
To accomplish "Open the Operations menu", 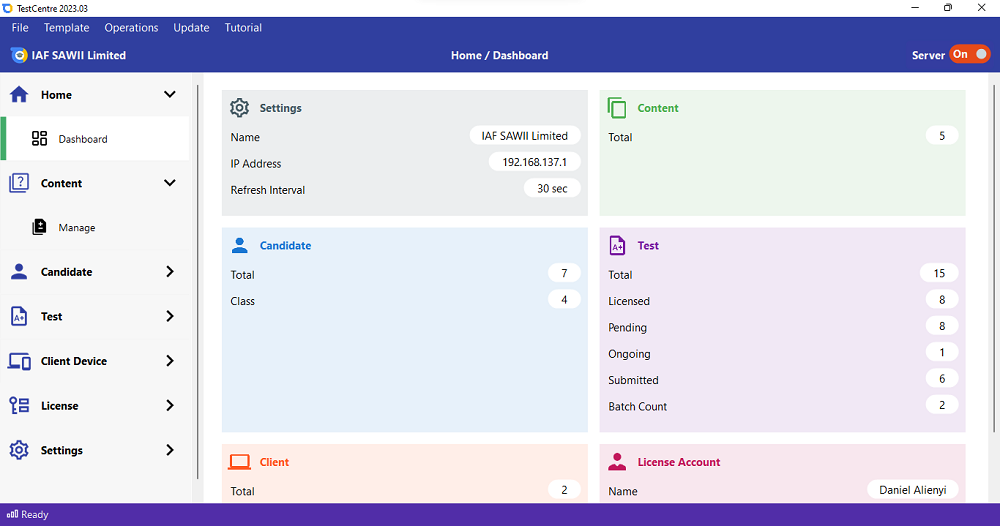I will pos(131,27).
